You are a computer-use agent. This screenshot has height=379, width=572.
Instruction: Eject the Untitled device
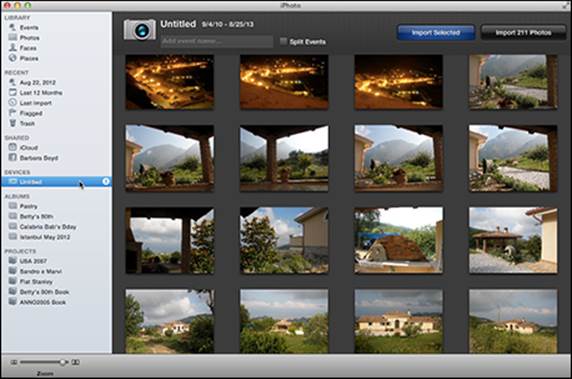coord(106,181)
